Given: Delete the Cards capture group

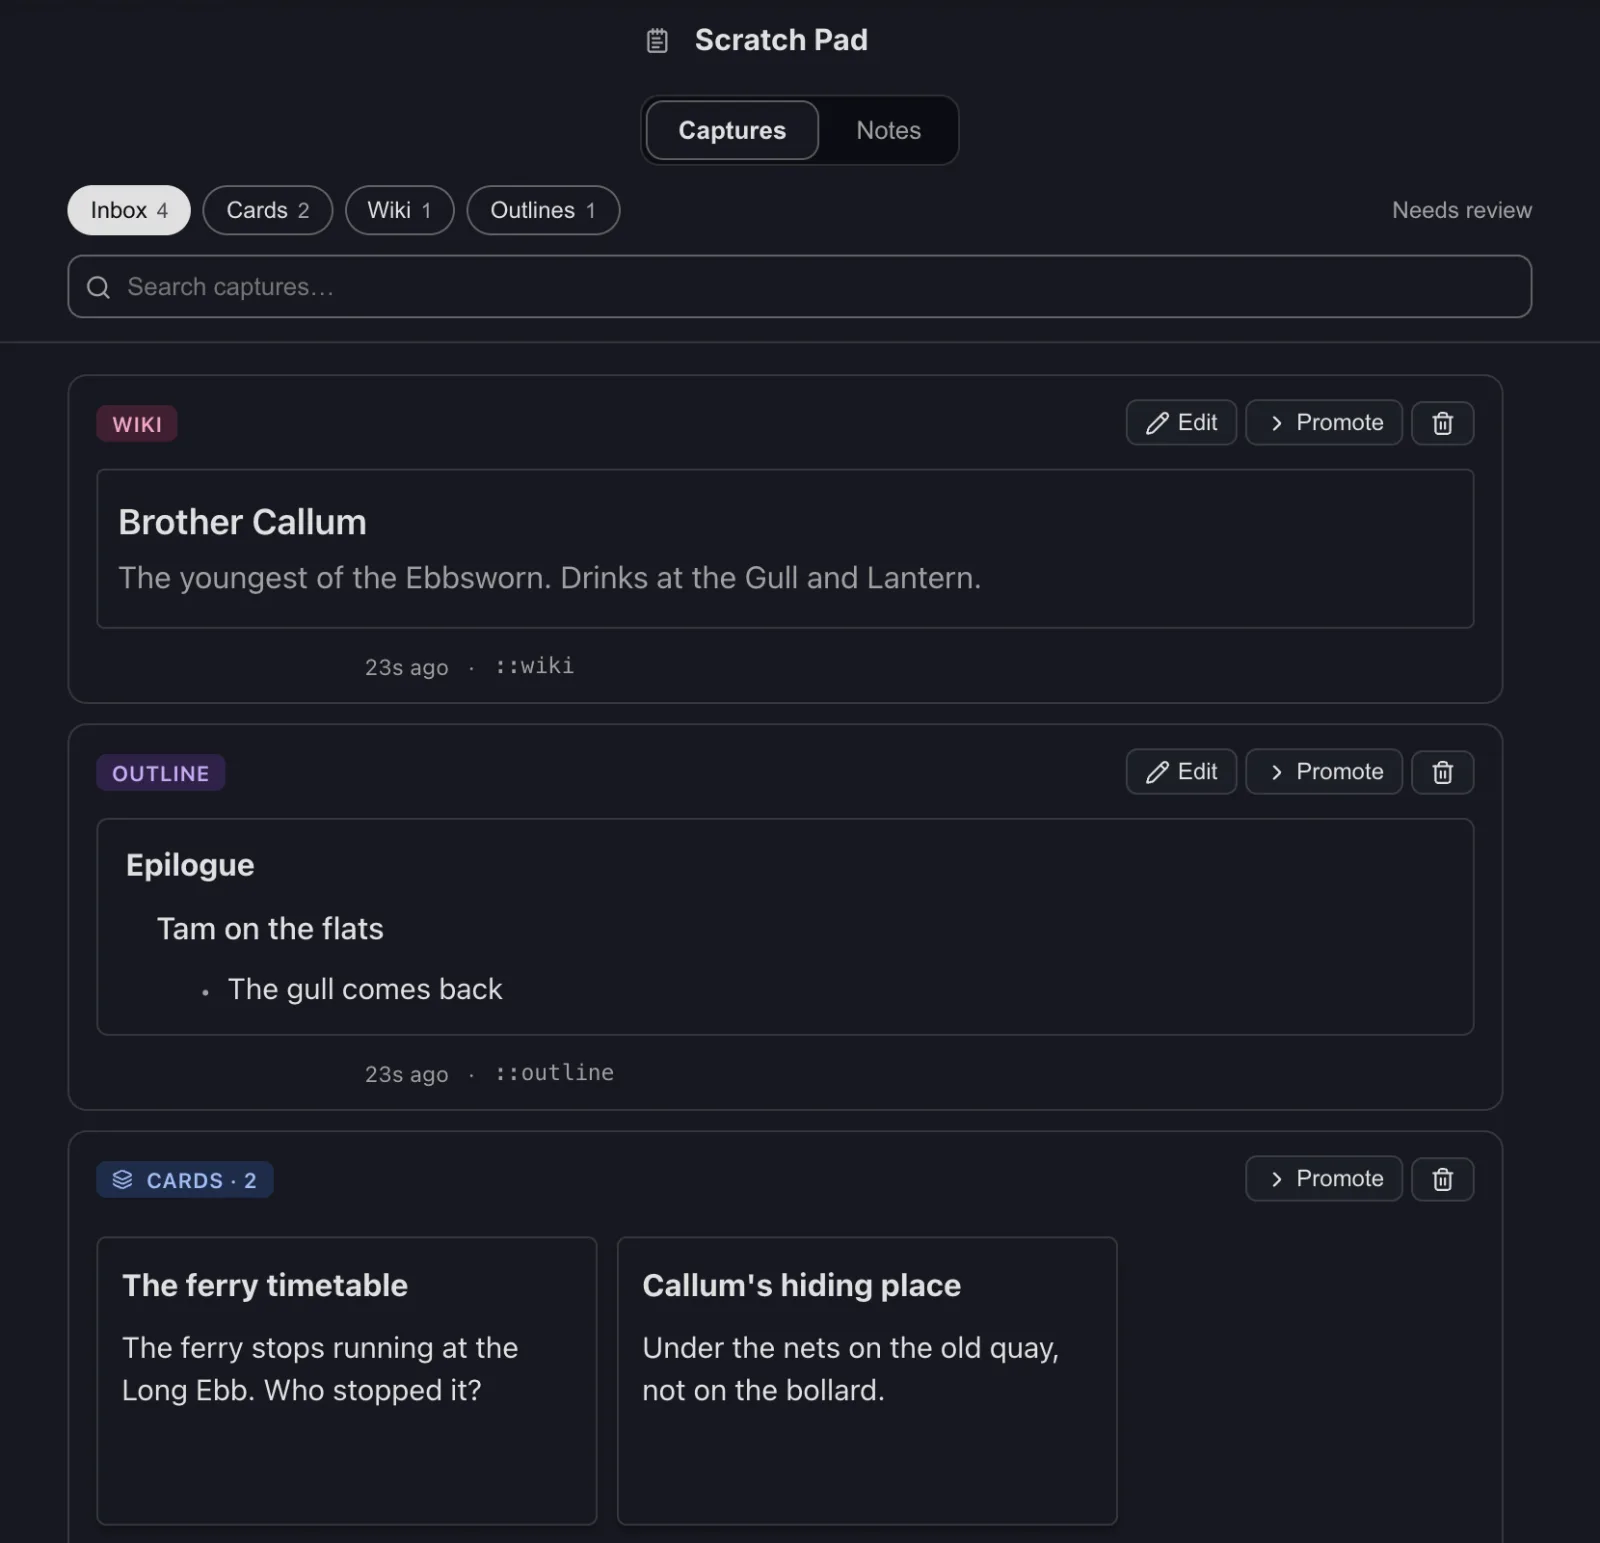Looking at the screenshot, I should (x=1442, y=1179).
